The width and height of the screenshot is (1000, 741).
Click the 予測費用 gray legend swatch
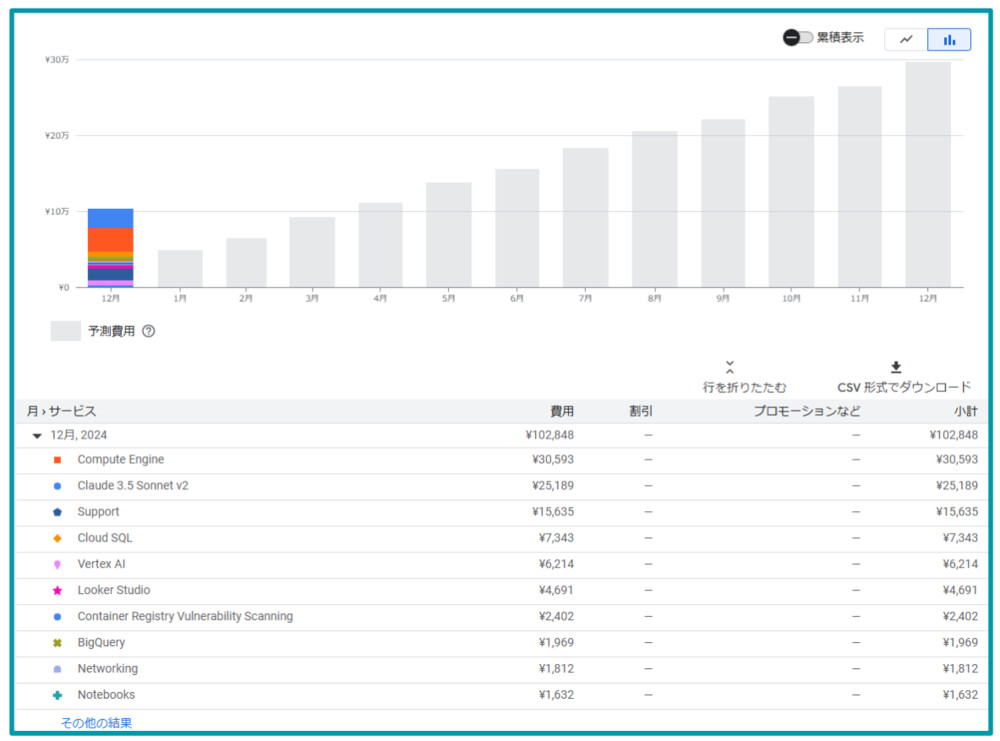tap(66, 331)
